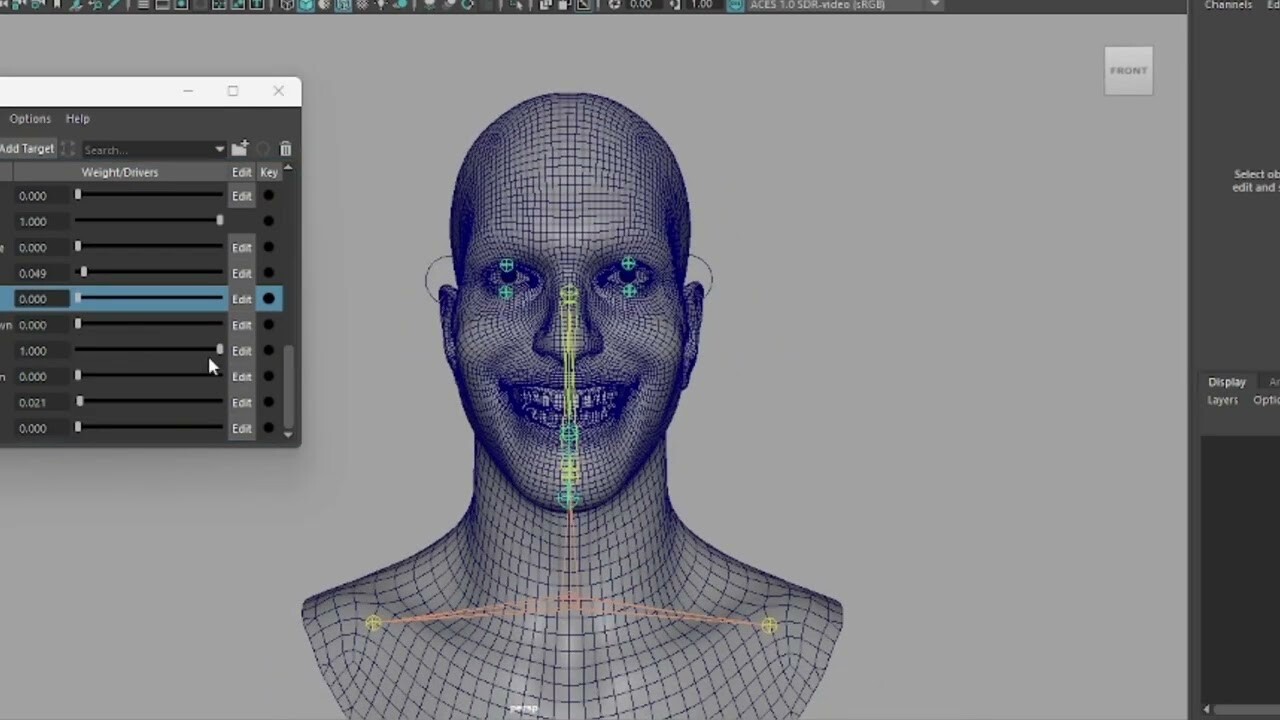Click the circular reconnect icon beside the trash

click(263, 150)
